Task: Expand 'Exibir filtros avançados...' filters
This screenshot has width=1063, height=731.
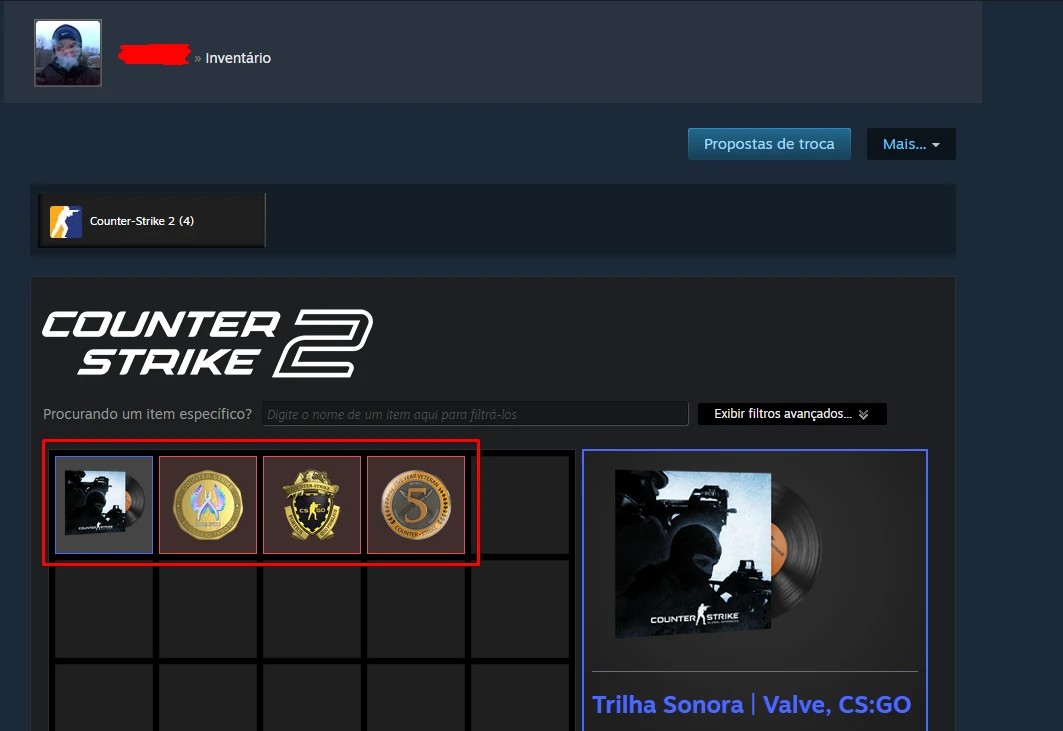Action: click(792, 414)
